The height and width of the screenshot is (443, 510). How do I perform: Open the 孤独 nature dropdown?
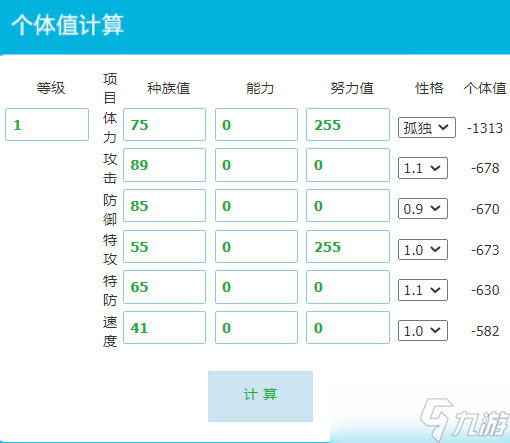tap(427, 127)
